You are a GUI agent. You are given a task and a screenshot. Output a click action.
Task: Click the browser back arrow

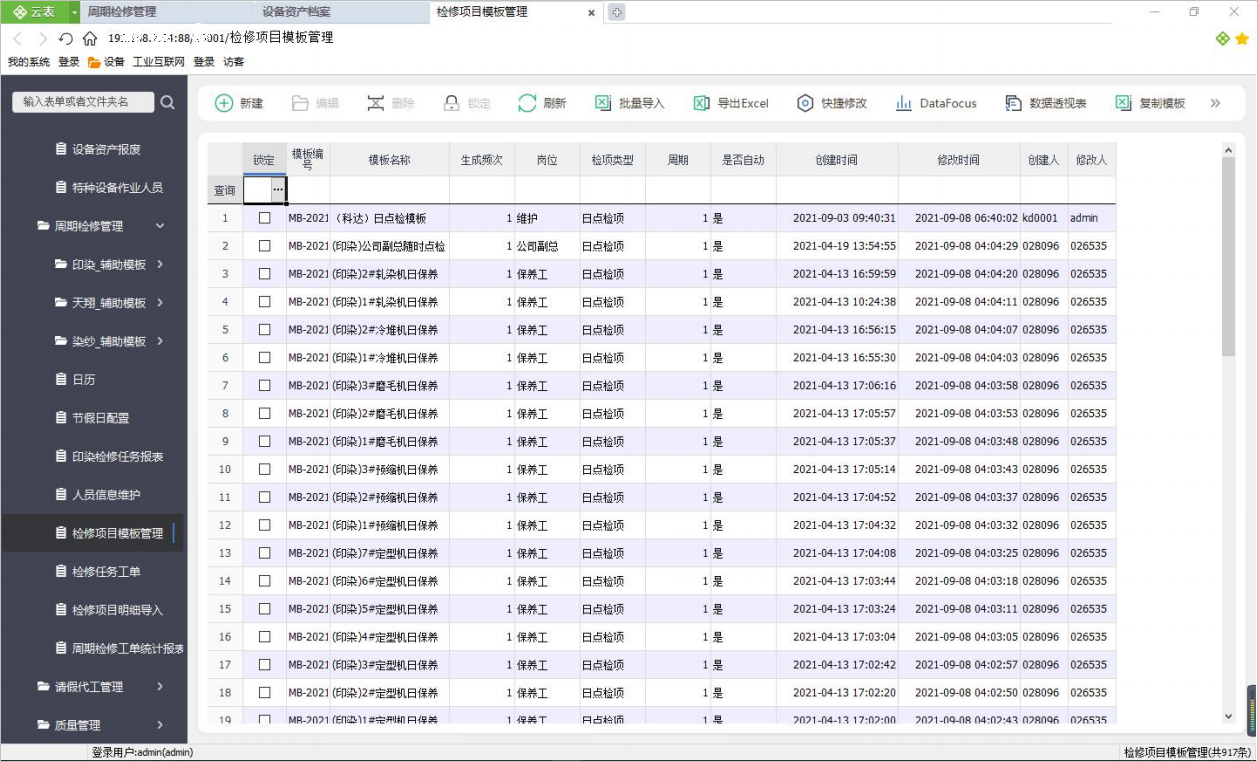point(17,38)
